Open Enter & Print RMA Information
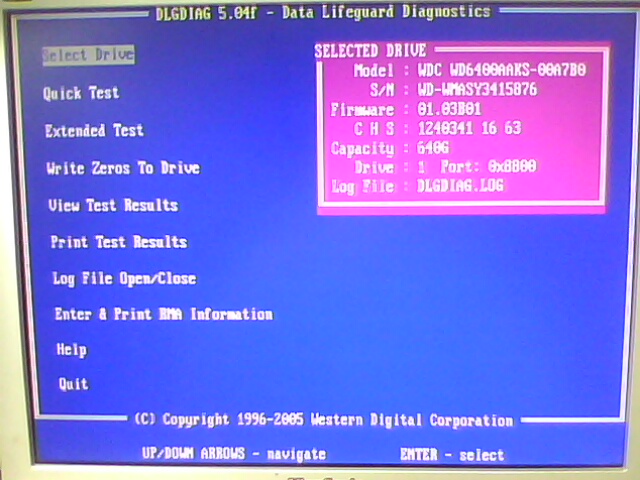 (x=164, y=314)
